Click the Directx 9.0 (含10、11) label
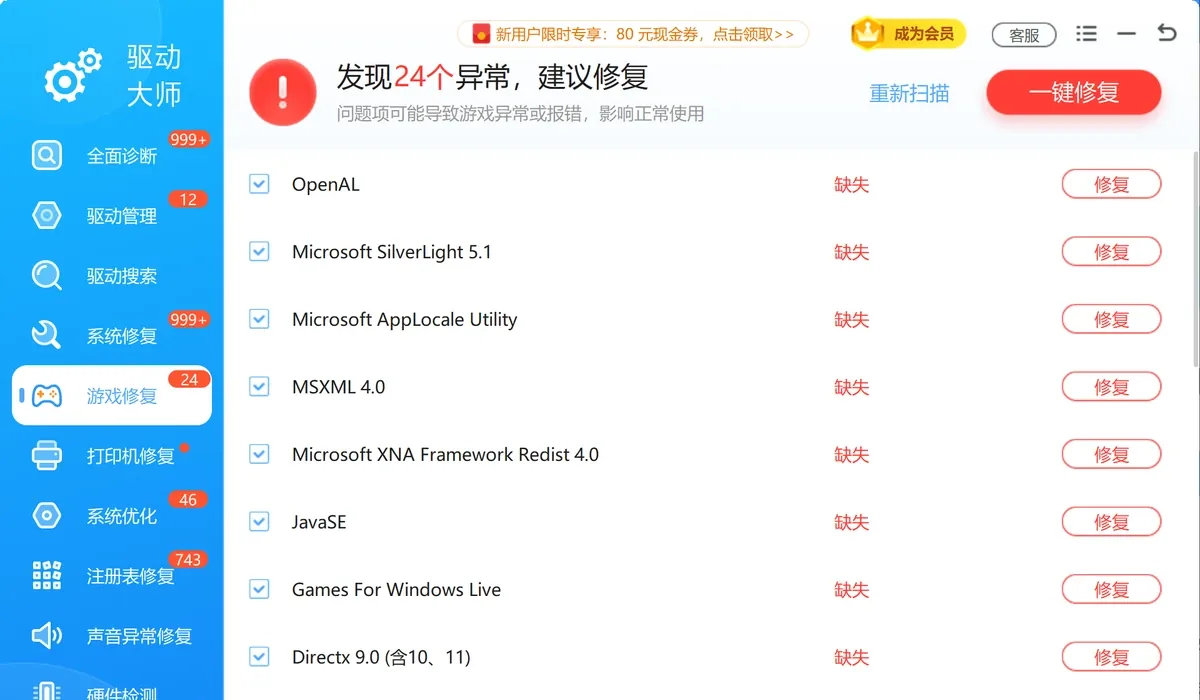 point(381,658)
